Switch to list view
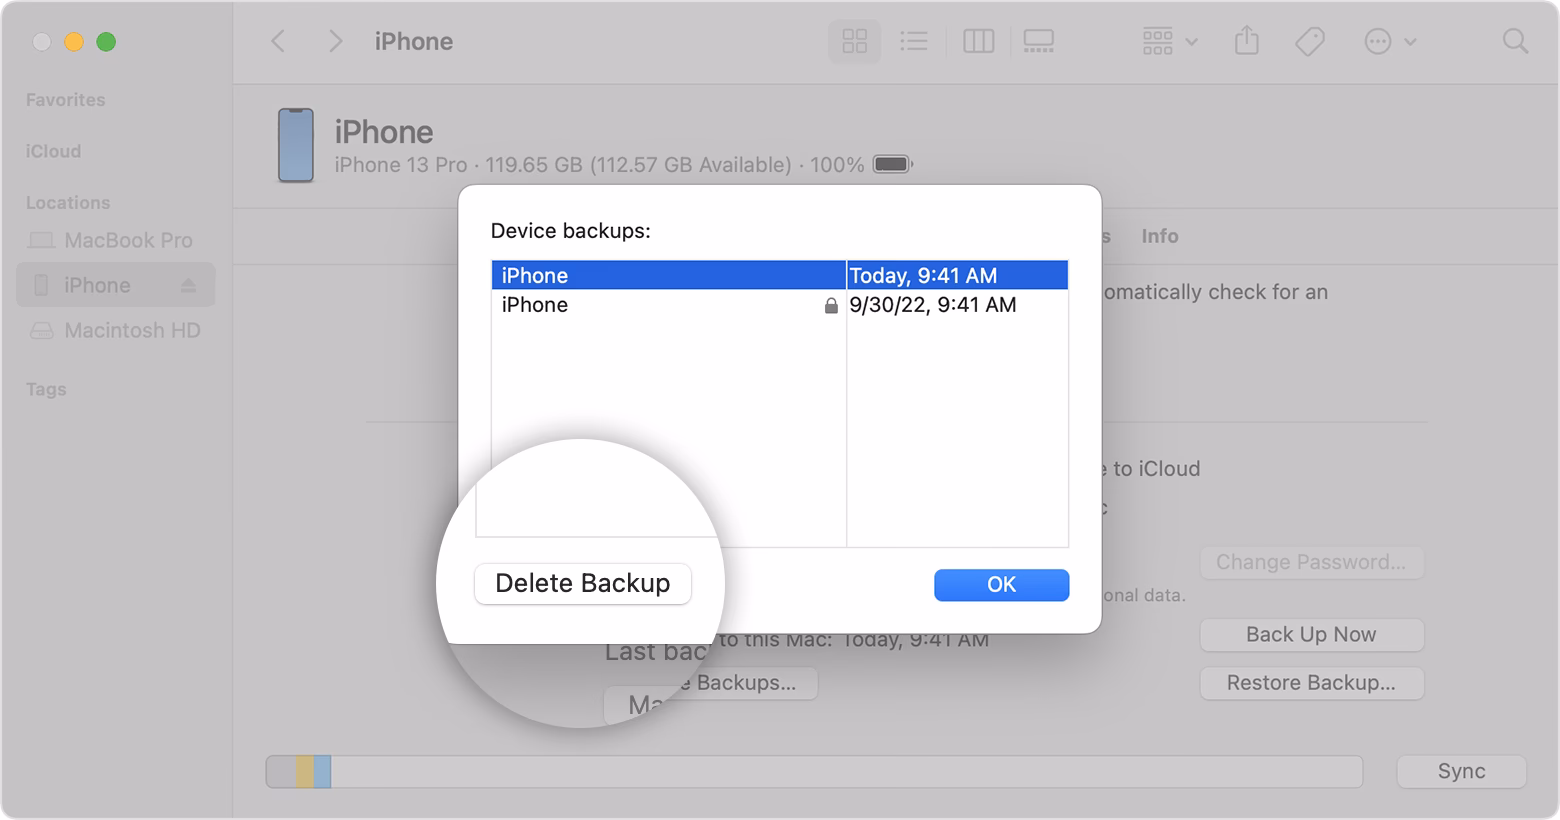This screenshot has height=820, width=1560. click(x=914, y=41)
